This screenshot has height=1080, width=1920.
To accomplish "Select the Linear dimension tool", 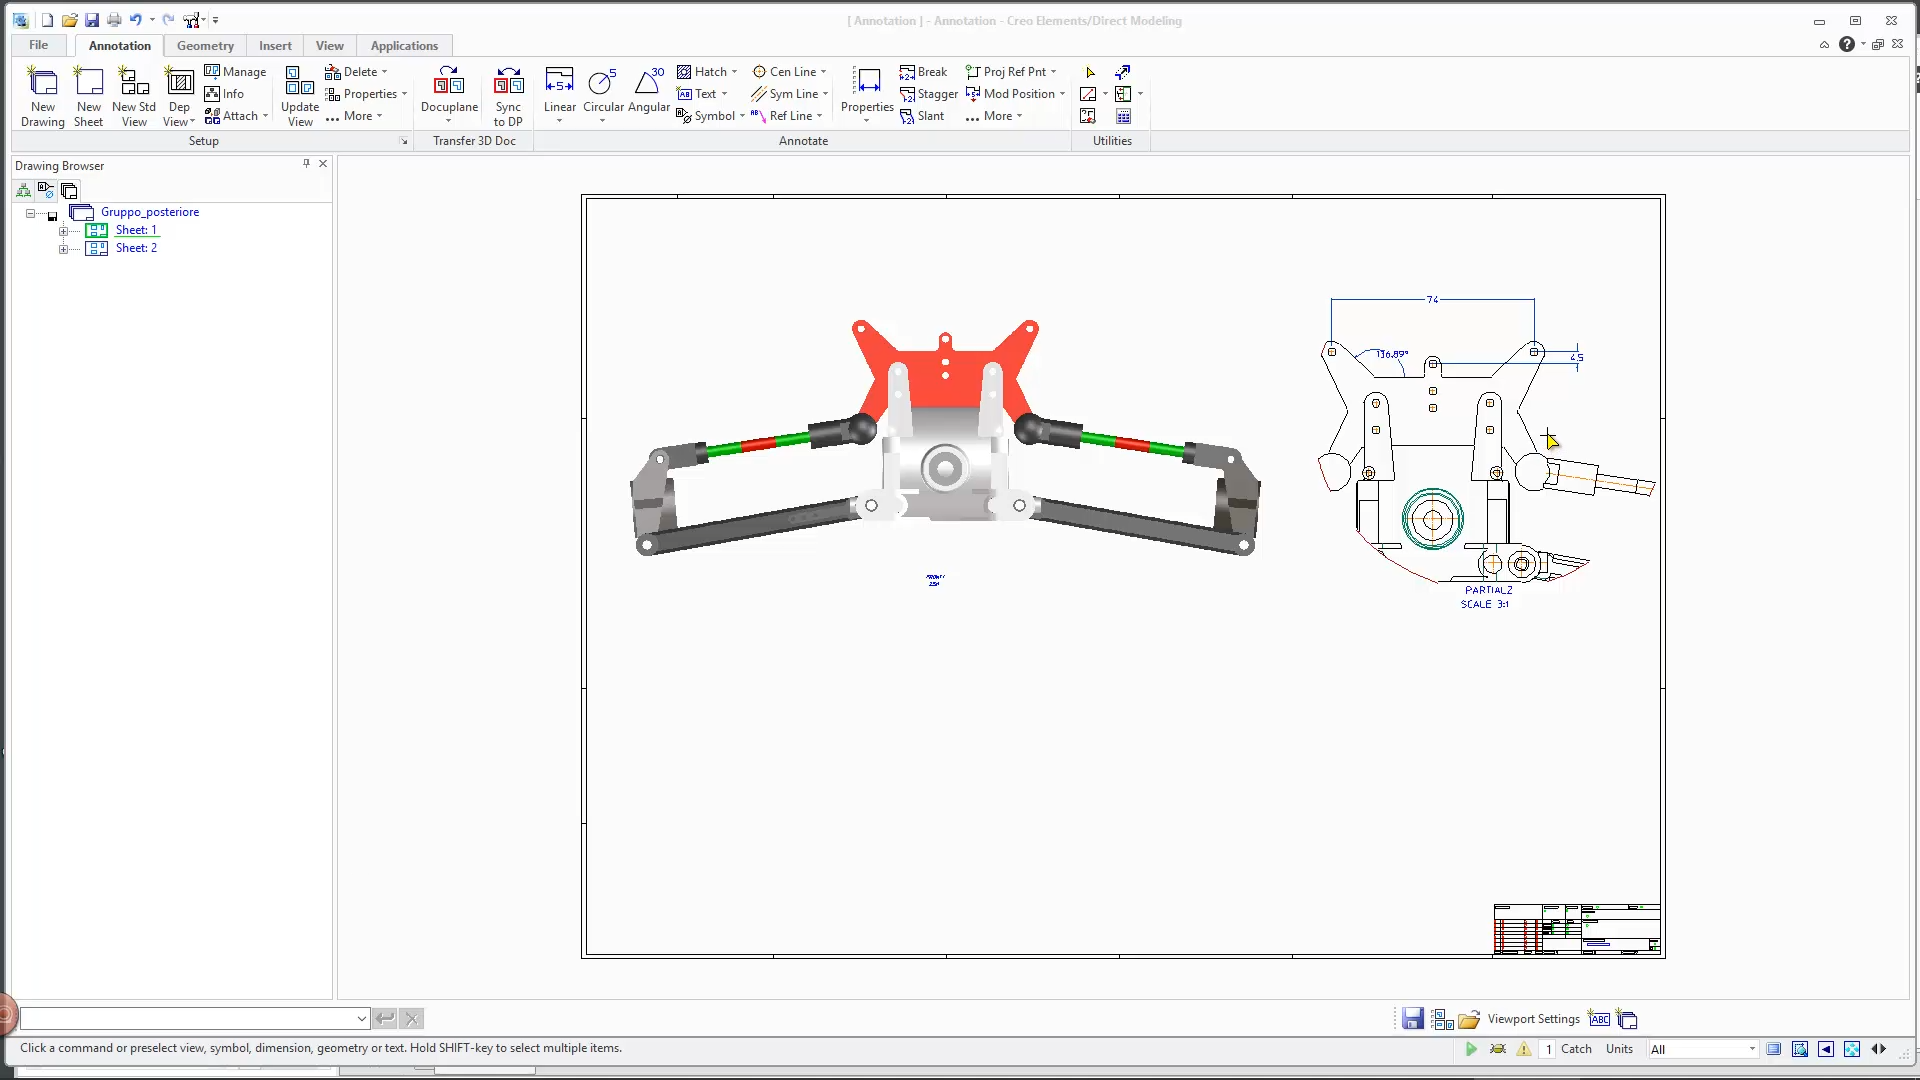I will (x=560, y=93).
